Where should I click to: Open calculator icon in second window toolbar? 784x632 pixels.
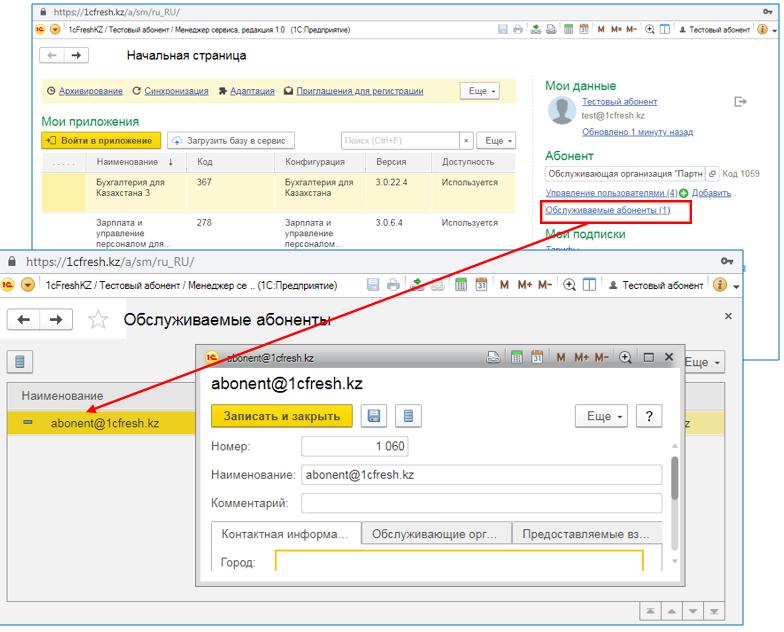point(461,285)
